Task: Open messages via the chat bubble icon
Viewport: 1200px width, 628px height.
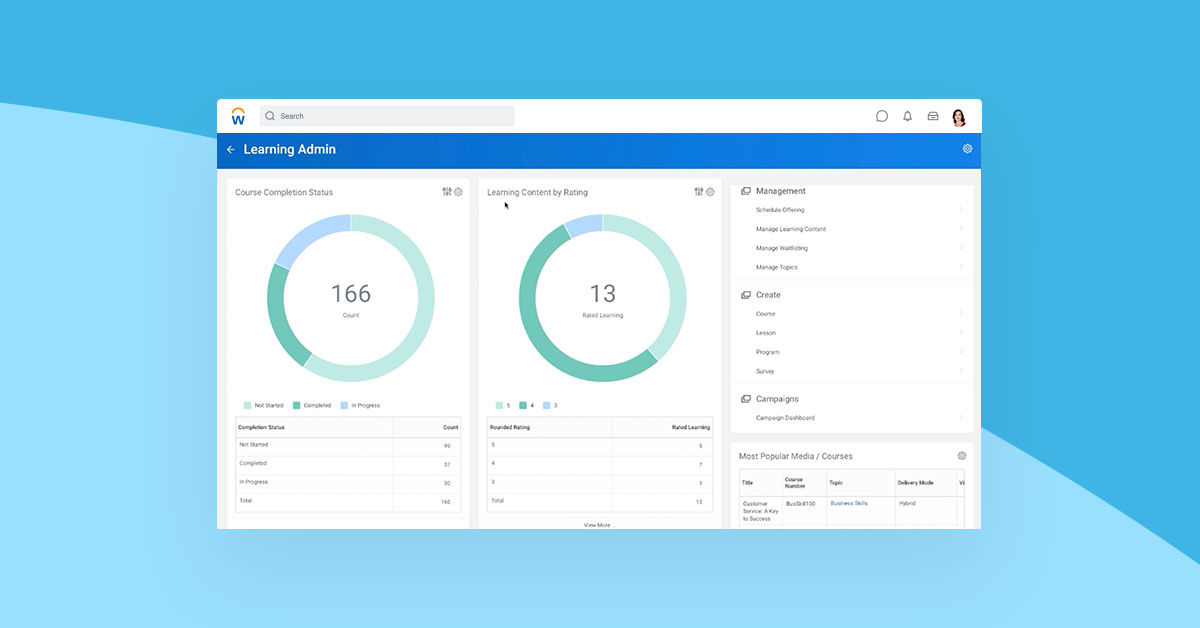Action: click(x=881, y=116)
